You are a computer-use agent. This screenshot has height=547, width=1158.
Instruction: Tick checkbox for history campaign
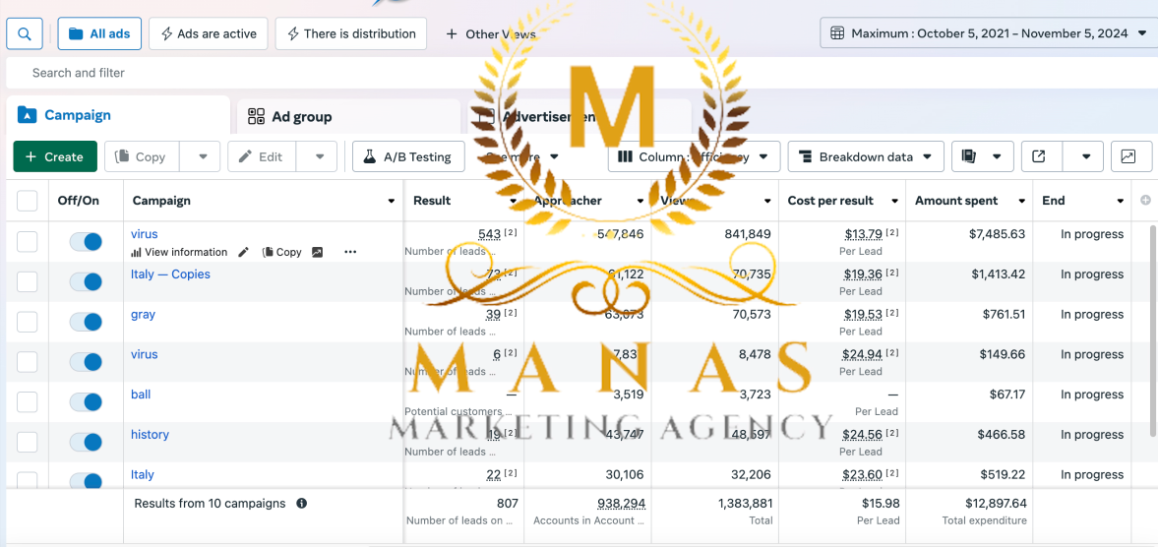click(x=27, y=441)
